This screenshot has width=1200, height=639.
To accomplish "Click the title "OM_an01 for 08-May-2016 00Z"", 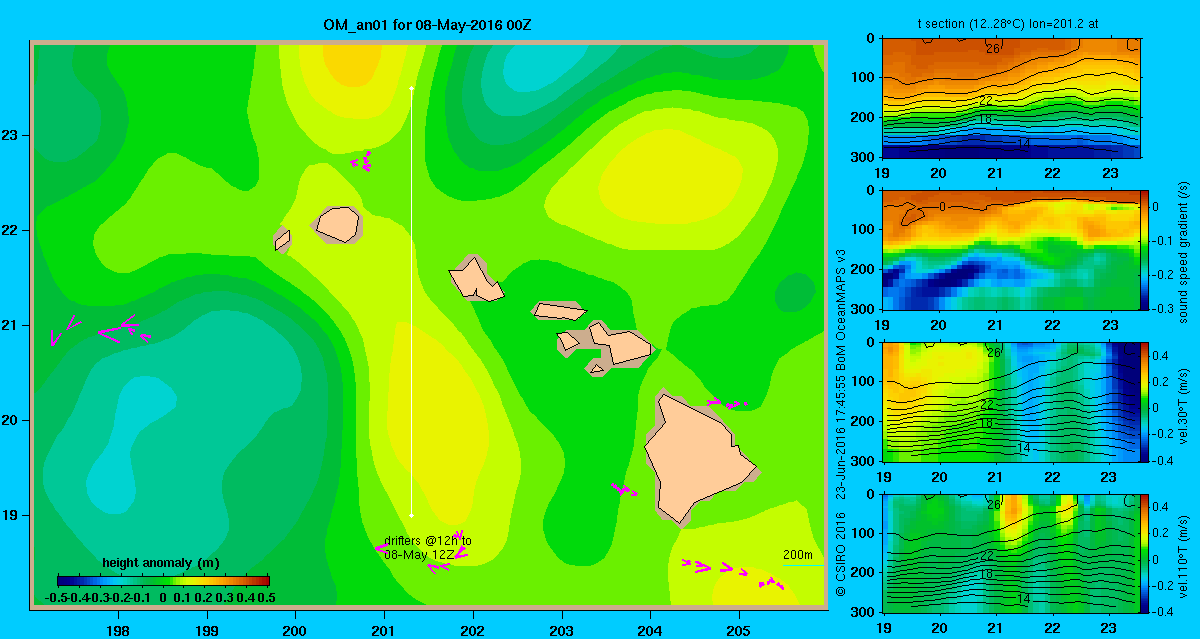I will click(426, 24).
